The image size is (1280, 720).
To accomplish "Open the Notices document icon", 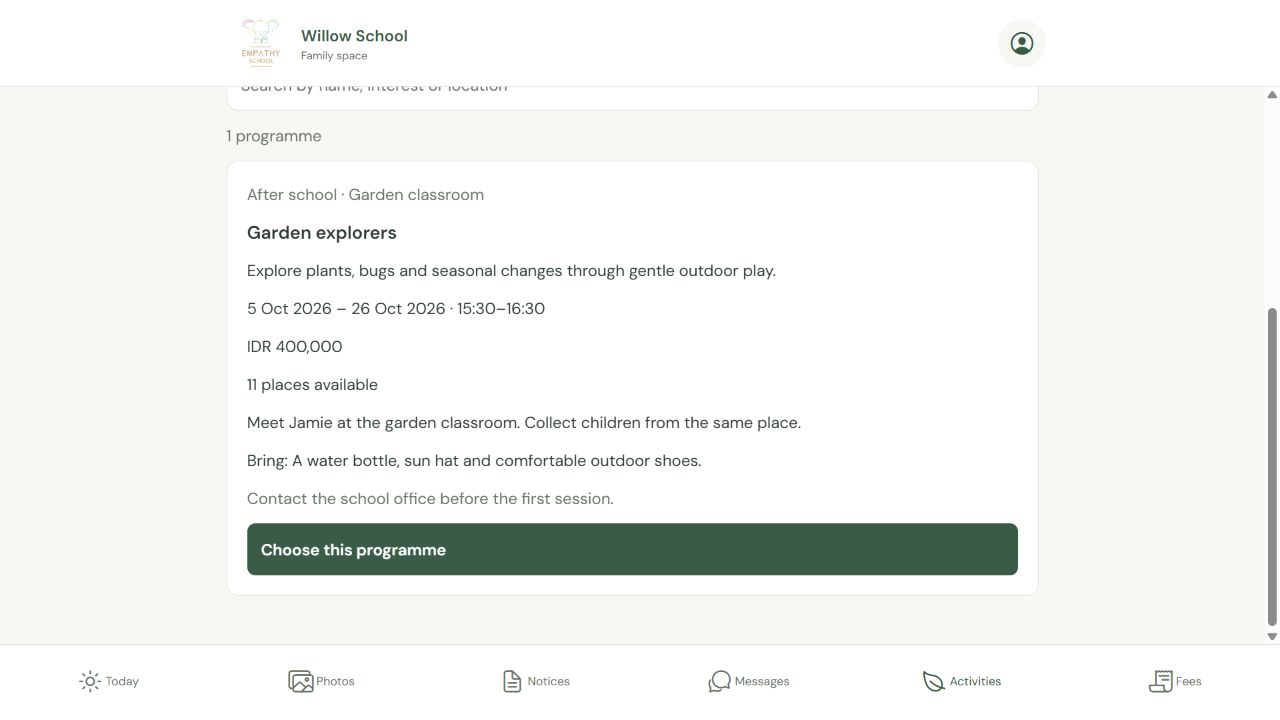I will tap(512, 681).
